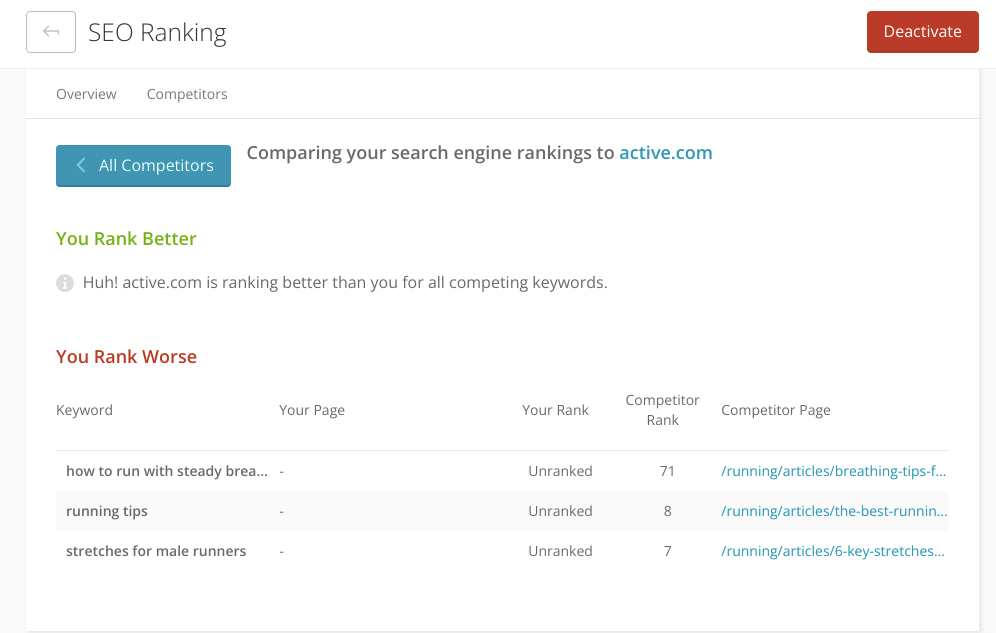This screenshot has height=633, width=996.
Task: Click the You Rank Worse heading
Action: pos(126,357)
